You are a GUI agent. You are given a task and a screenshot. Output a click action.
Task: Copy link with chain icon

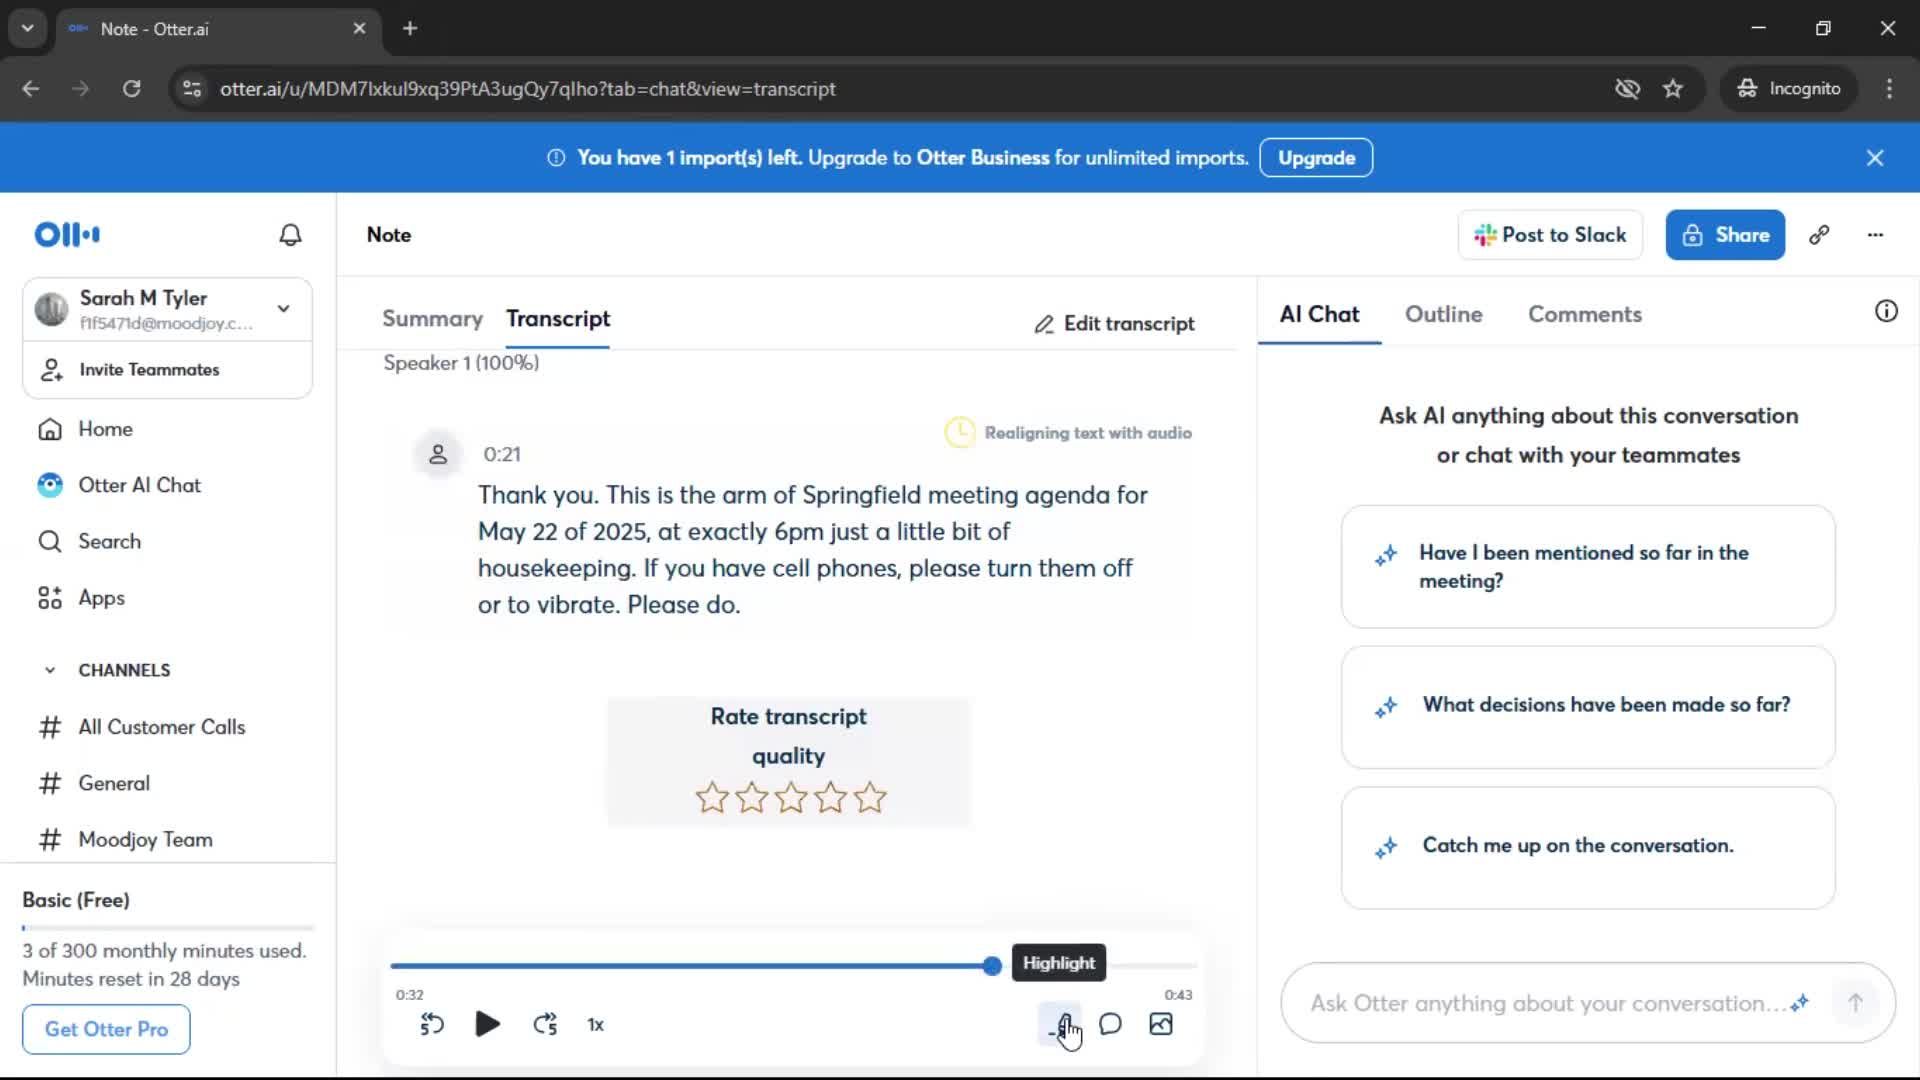(x=1819, y=235)
